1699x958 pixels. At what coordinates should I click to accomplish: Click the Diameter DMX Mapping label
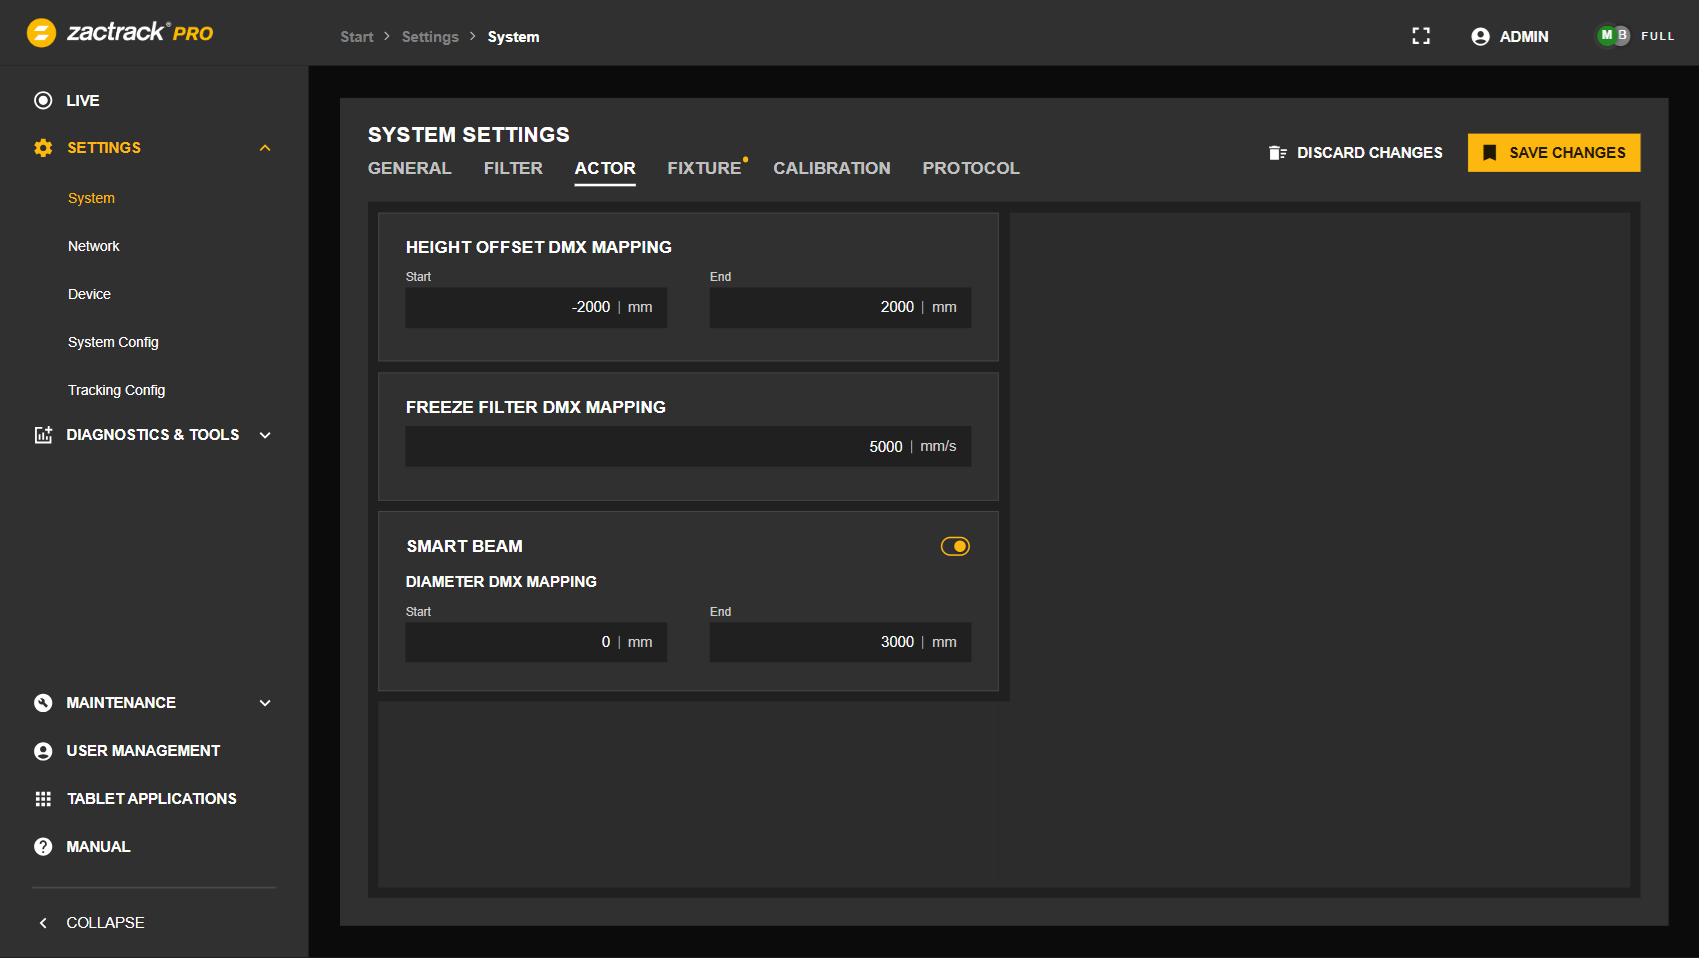pos(501,581)
